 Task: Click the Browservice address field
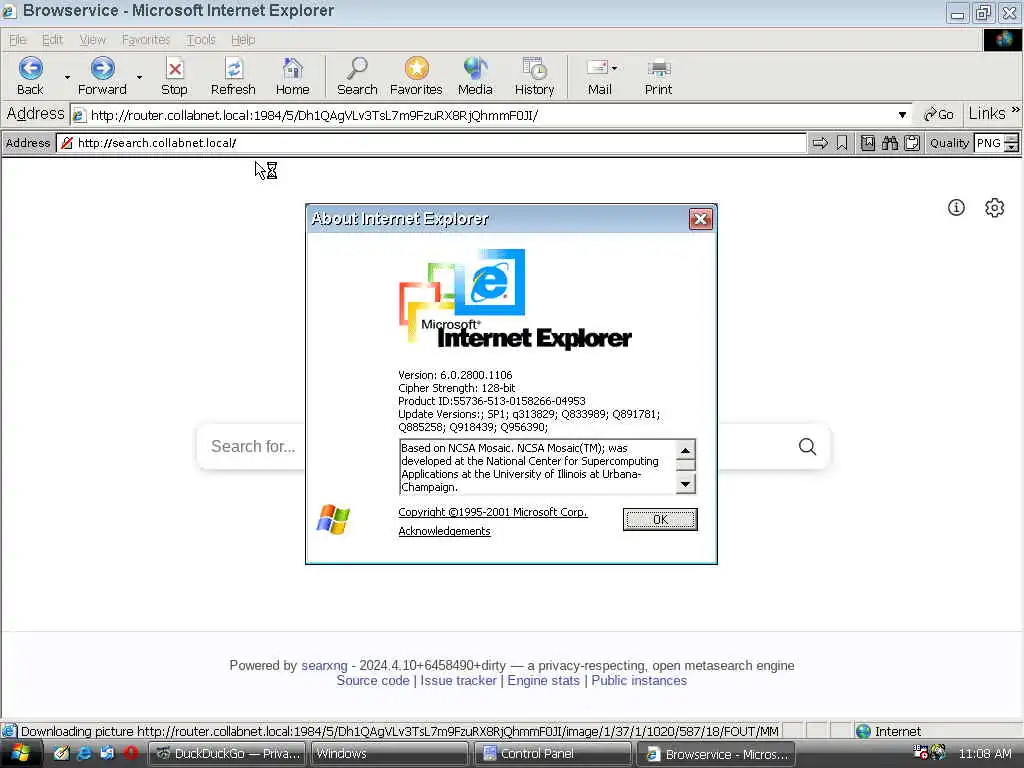click(x=431, y=143)
